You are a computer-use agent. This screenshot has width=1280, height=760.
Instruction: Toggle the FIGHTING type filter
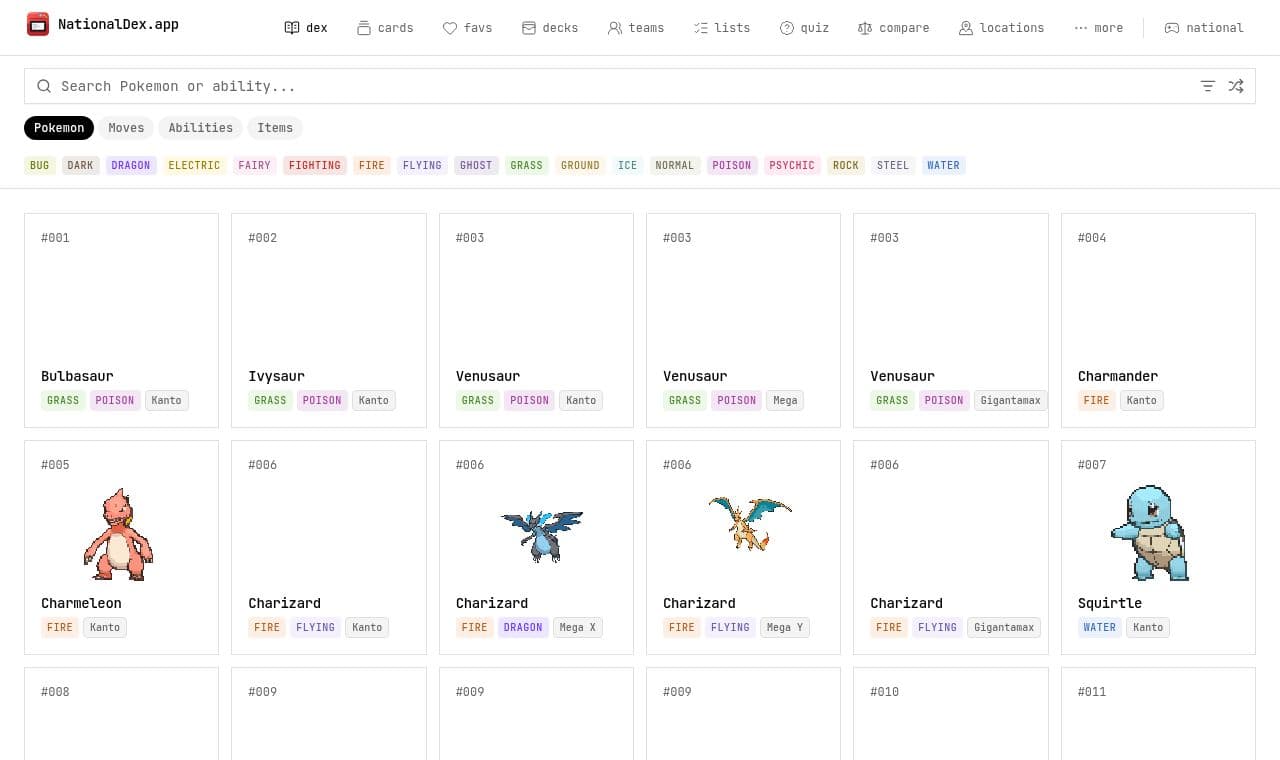point(315,166)
